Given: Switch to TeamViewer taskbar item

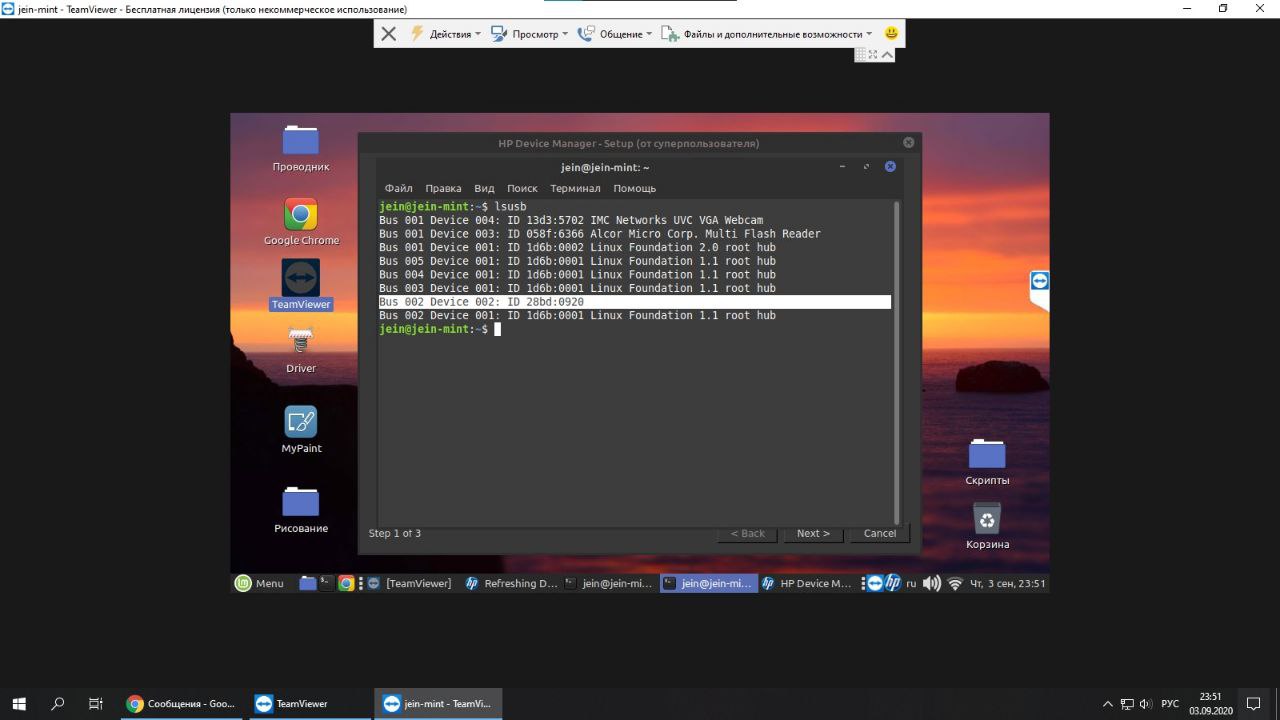Looking at the screenshot, I should 309,704.
